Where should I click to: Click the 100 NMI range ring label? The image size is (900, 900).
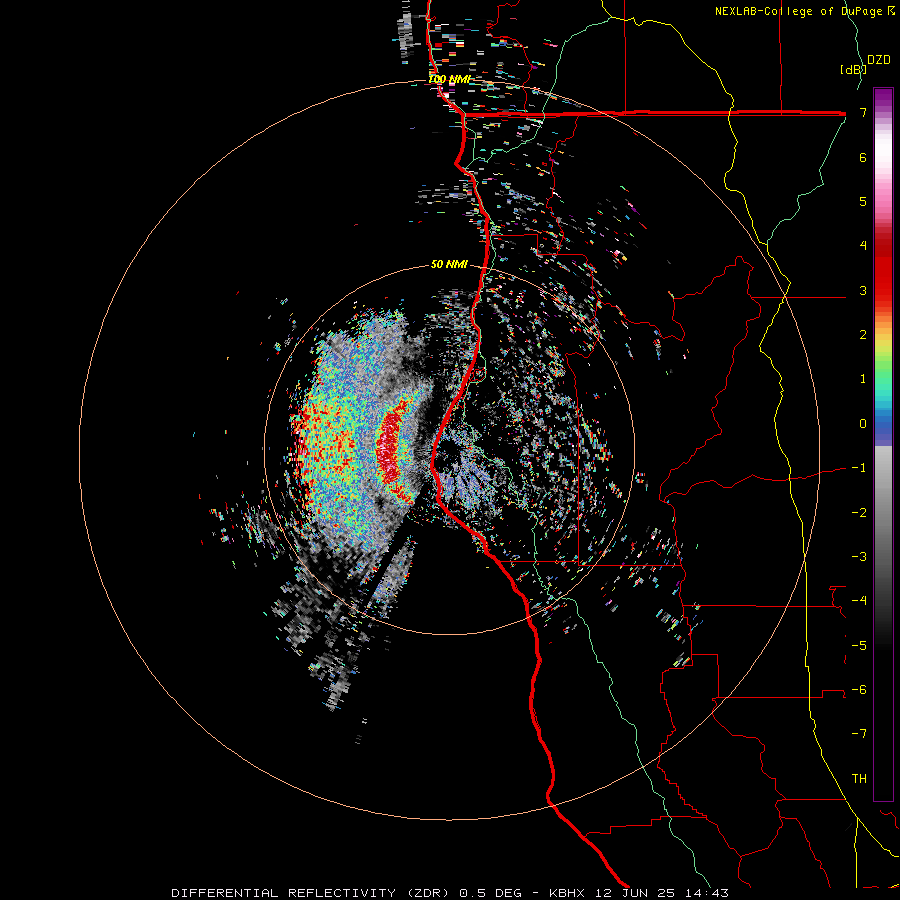click(x=449, y=79)
